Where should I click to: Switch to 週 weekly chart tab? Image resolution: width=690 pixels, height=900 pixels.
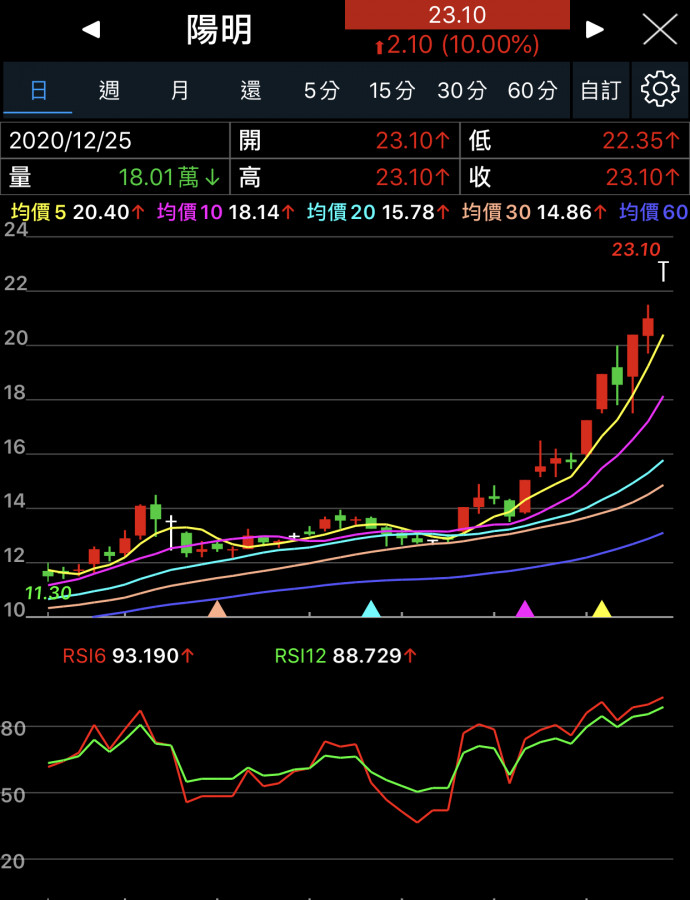point(109,91)
